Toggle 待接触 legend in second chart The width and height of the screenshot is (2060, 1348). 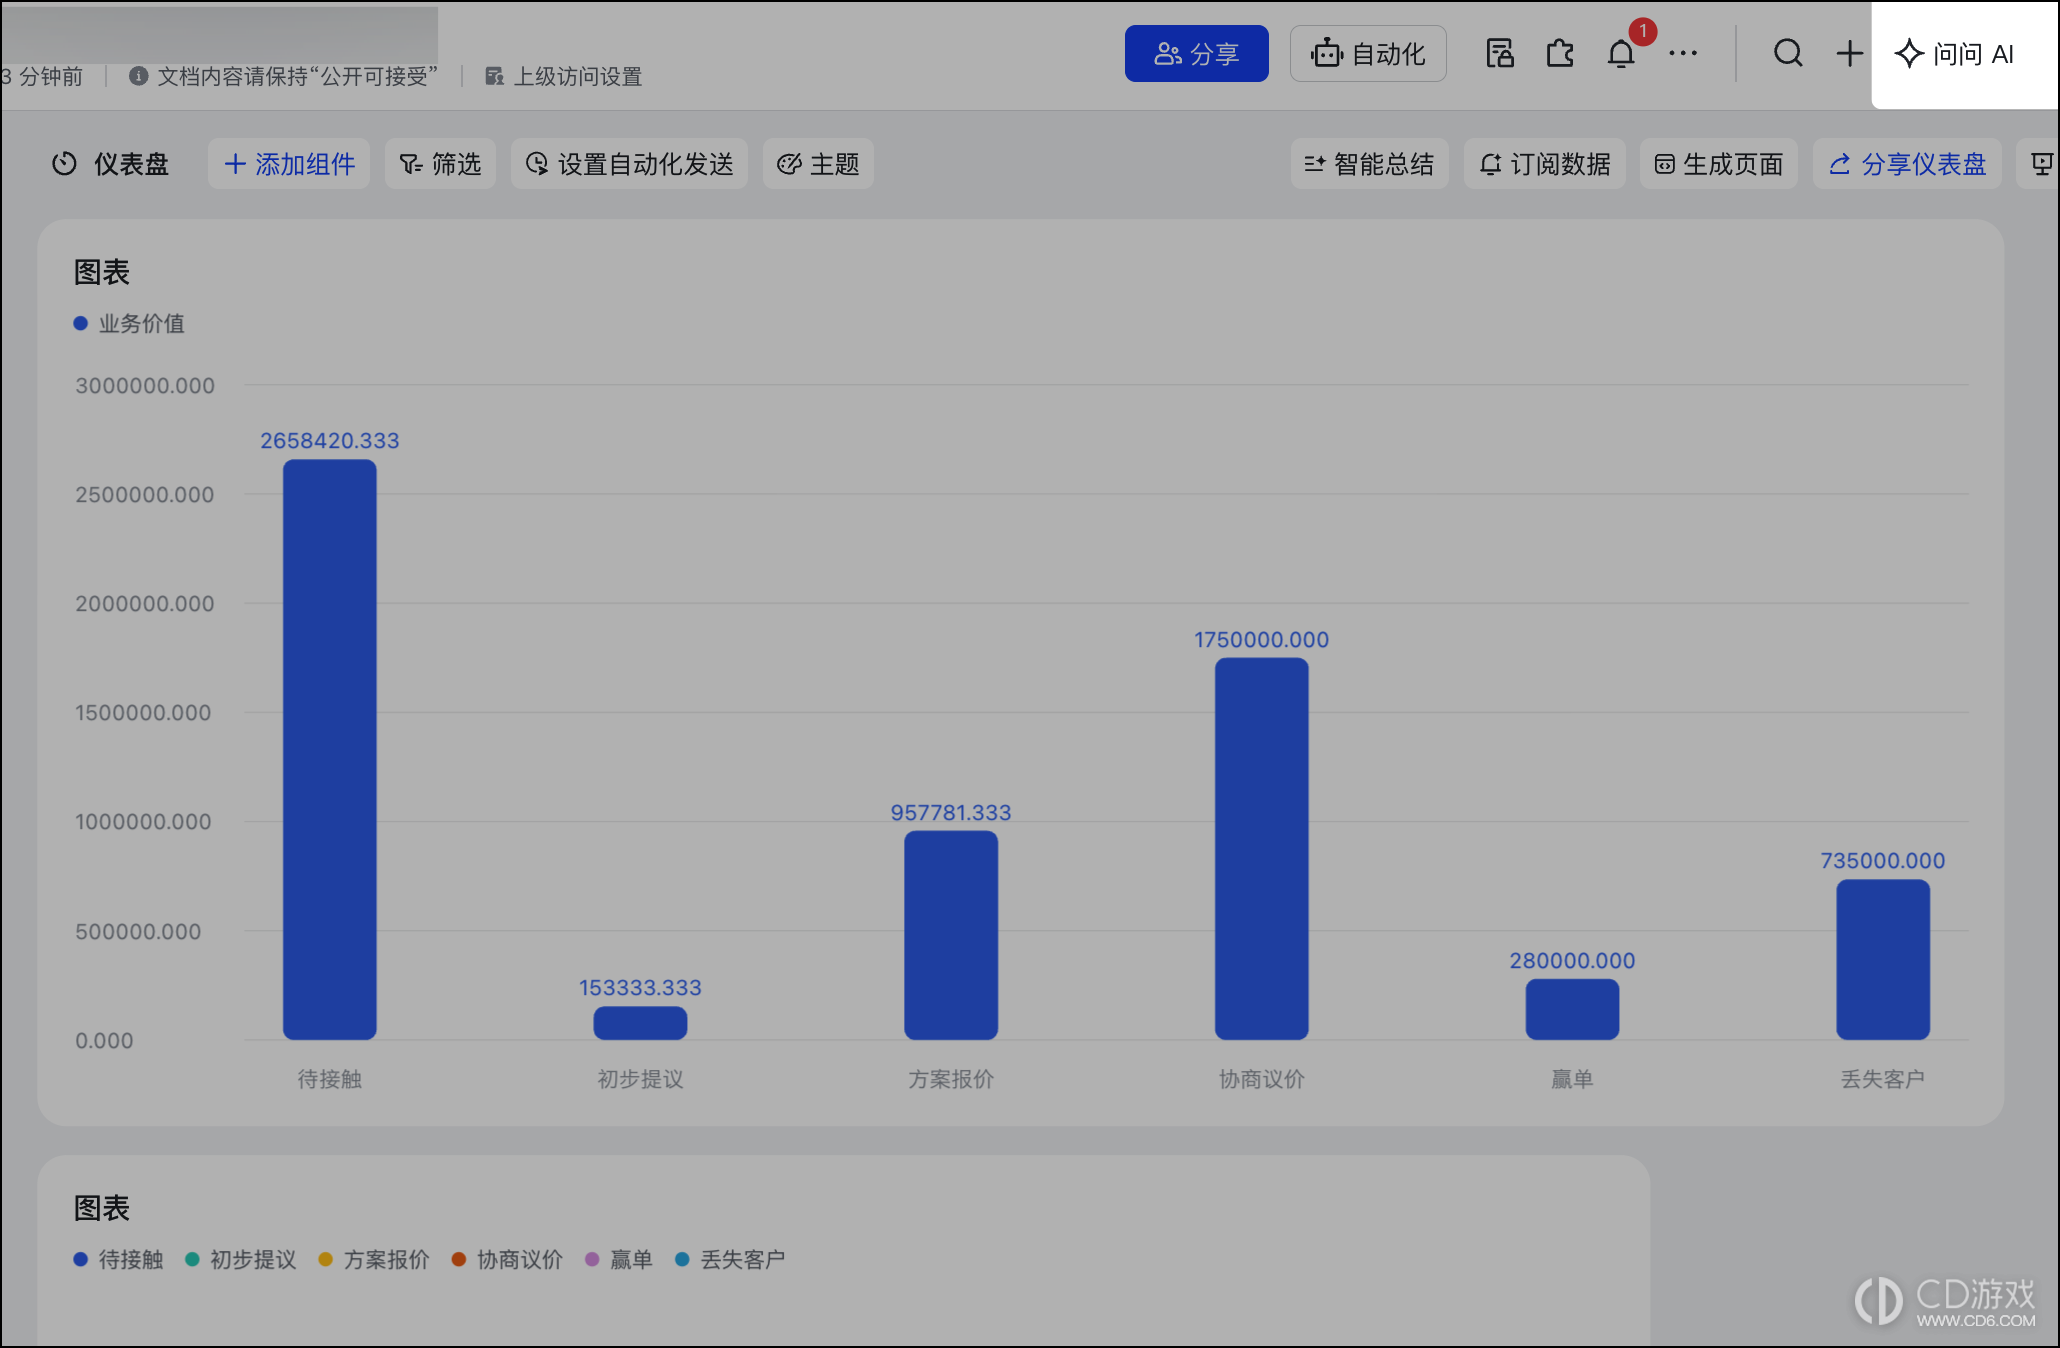tap(118, 1260)
